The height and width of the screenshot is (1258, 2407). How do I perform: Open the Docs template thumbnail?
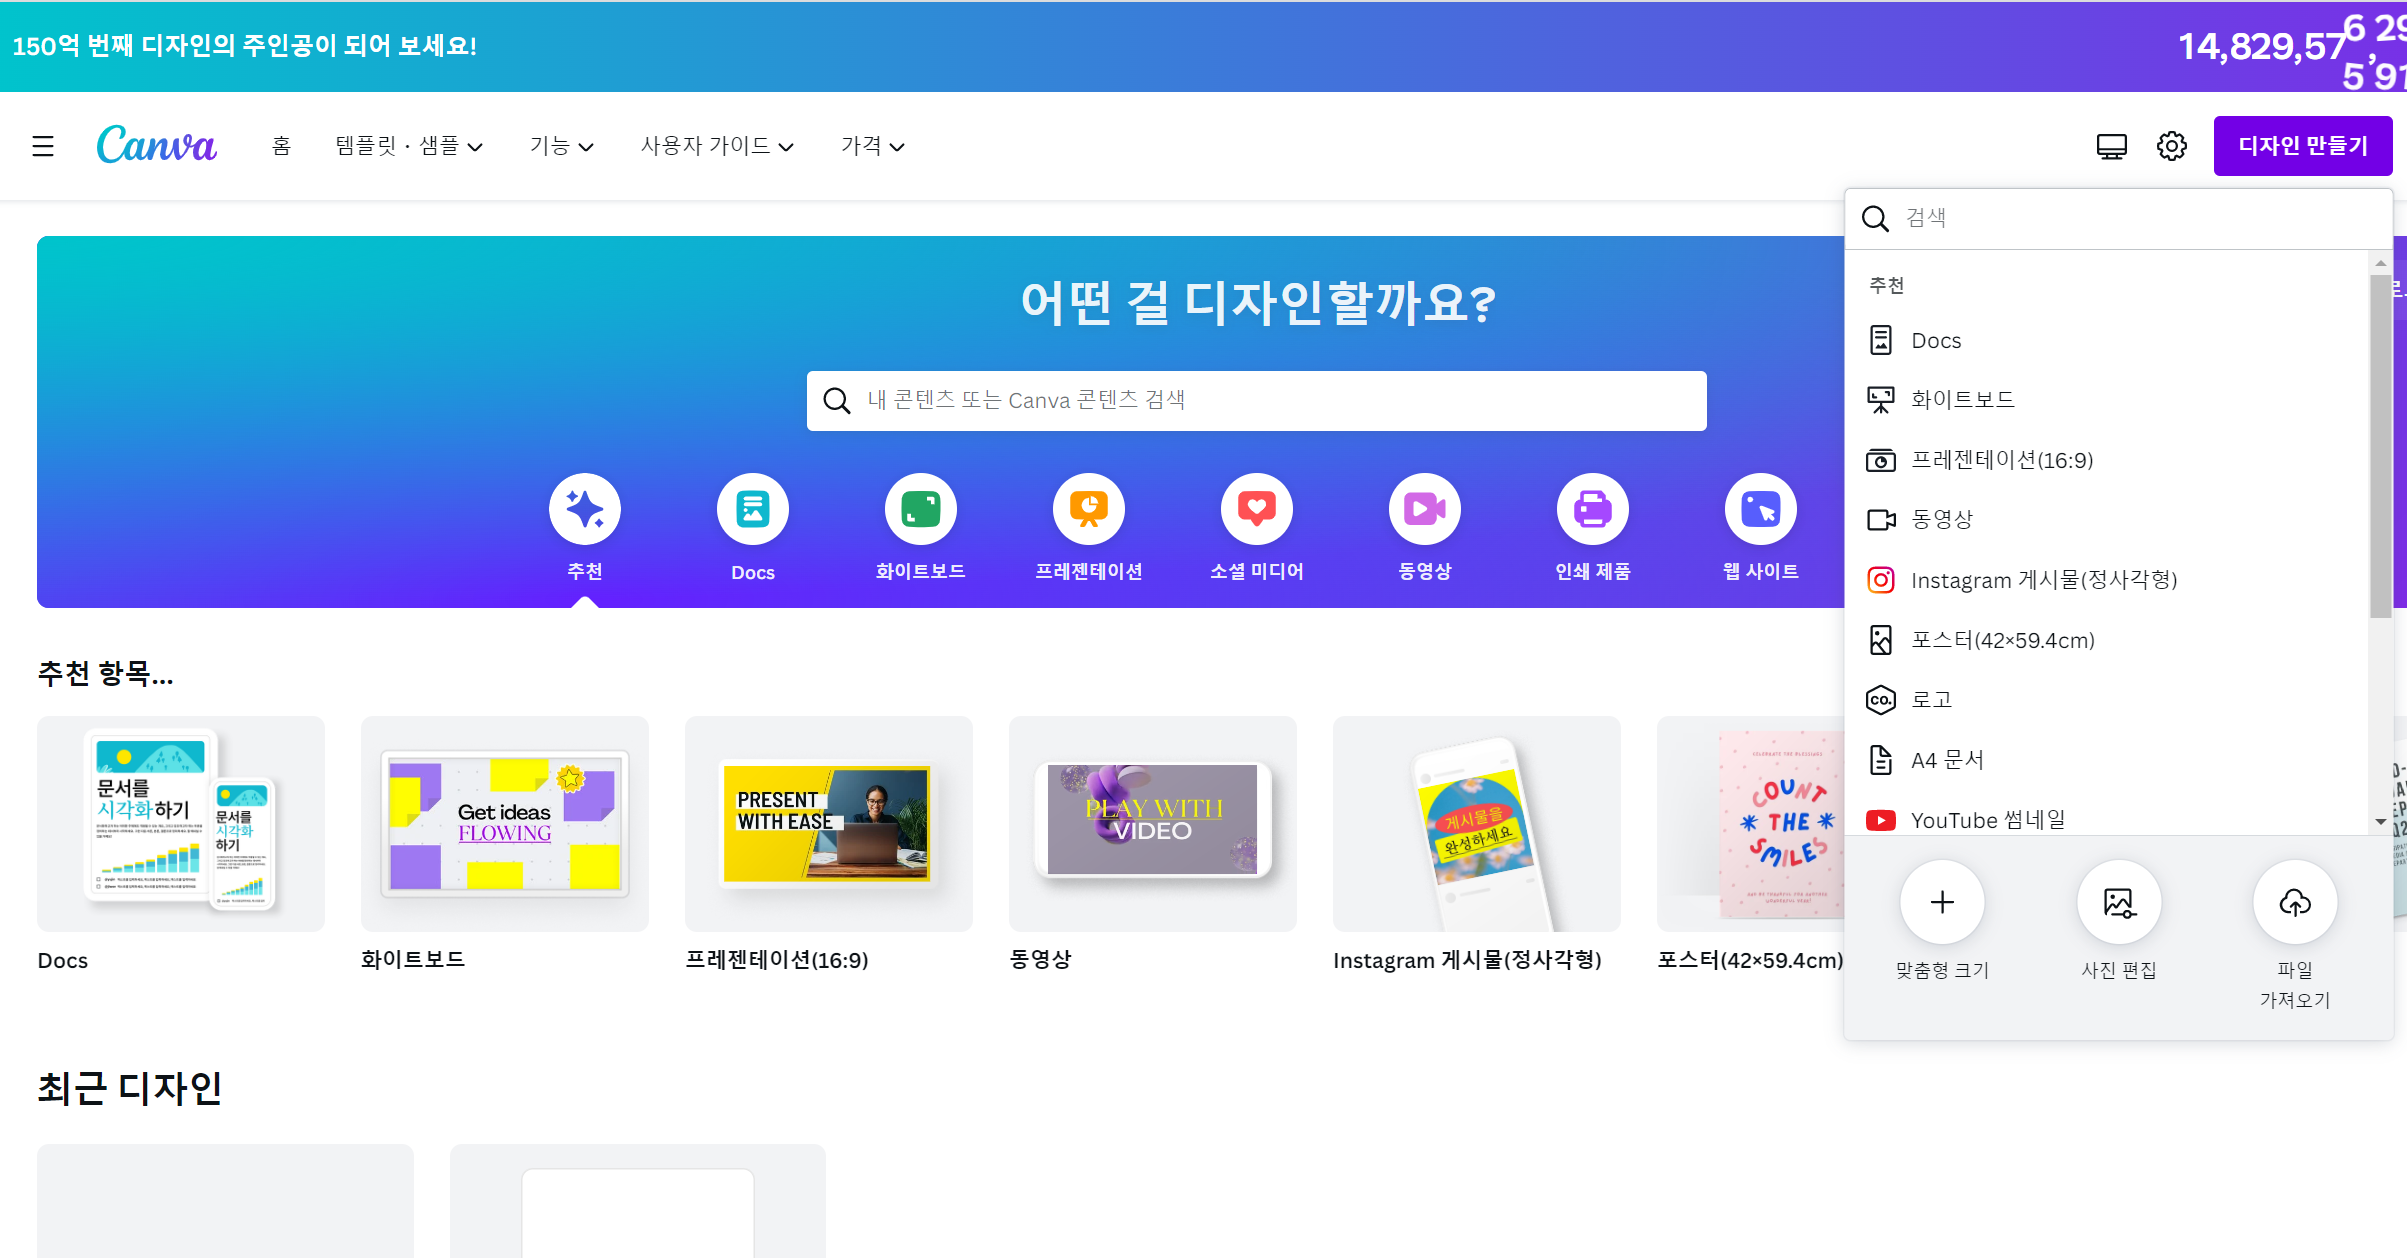[181, 824]
